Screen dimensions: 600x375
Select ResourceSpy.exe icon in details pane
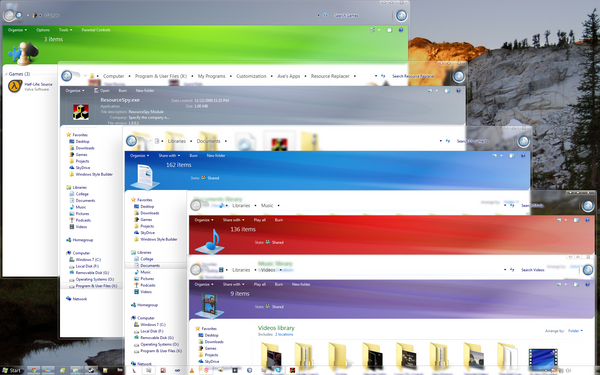[x=81, y=112]
